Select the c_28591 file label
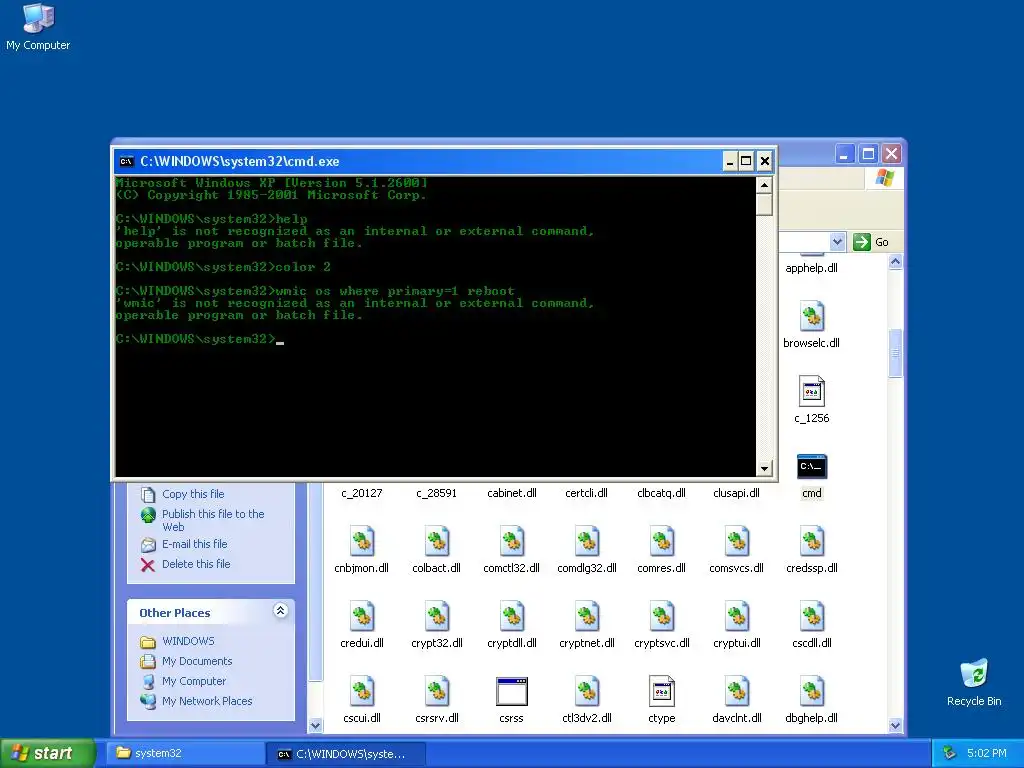The height and width of the screenshot is (768, 1024). point(436,493)
